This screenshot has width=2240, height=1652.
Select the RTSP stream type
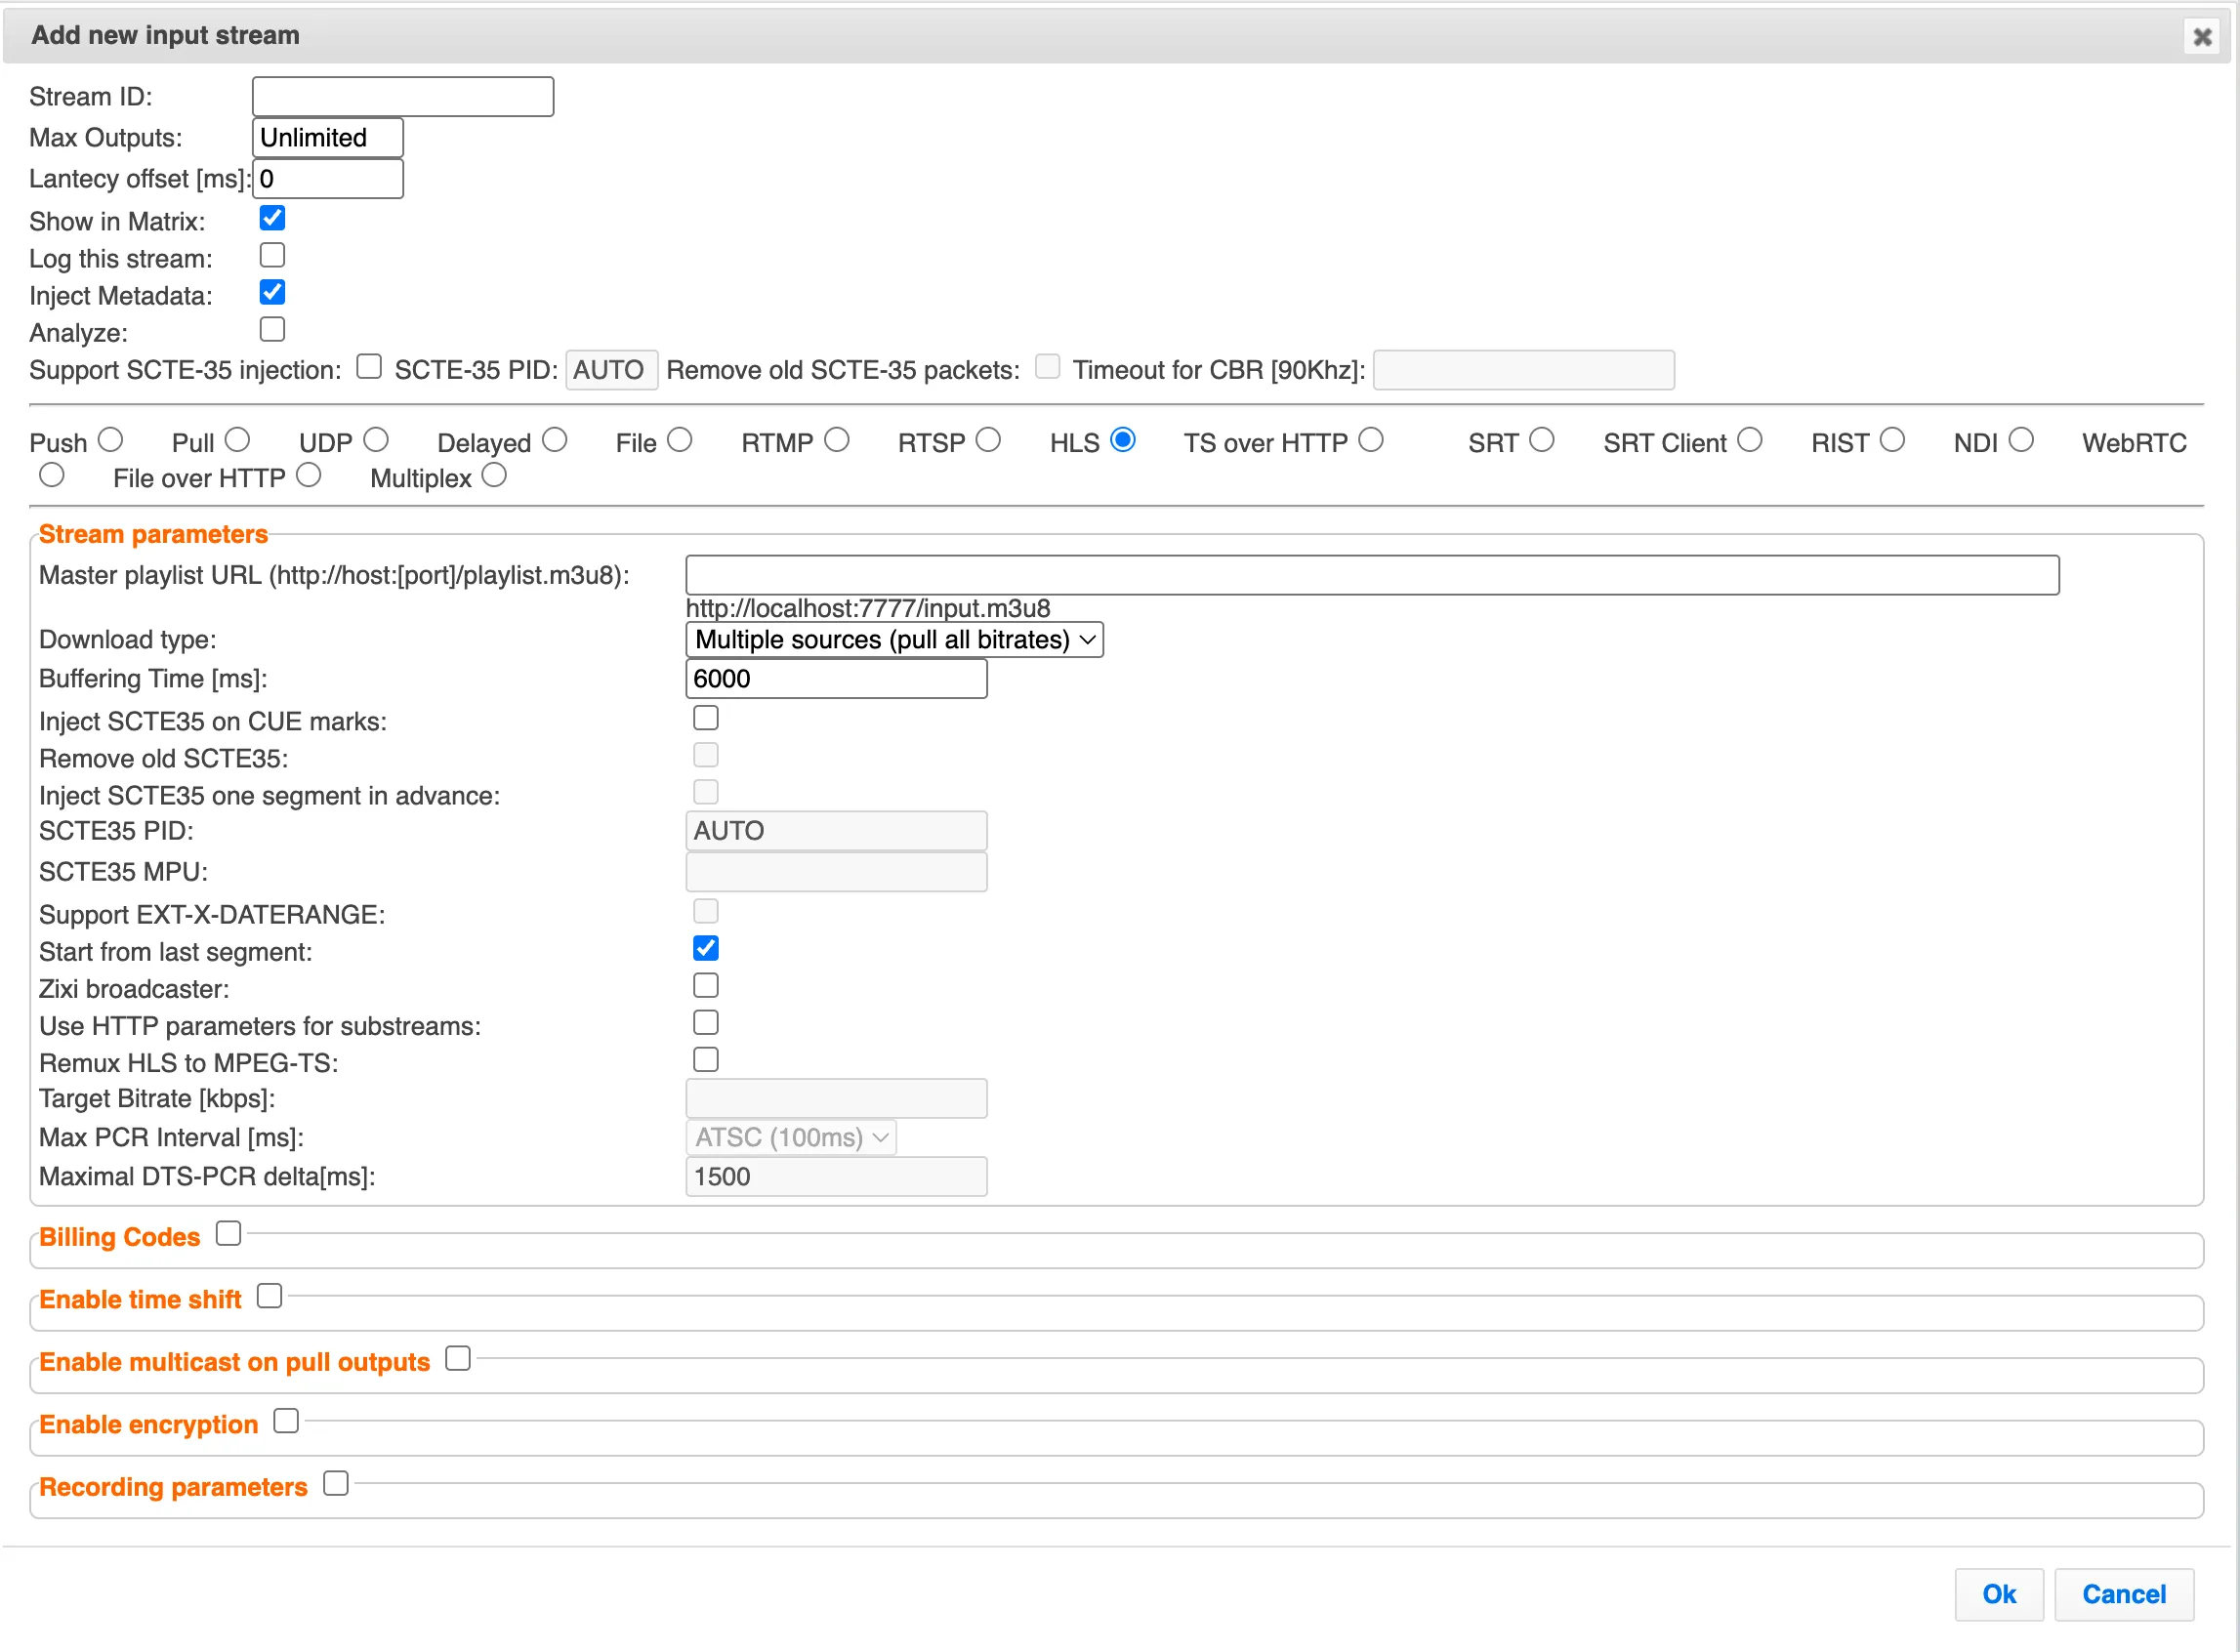click(x=988, y=440)
